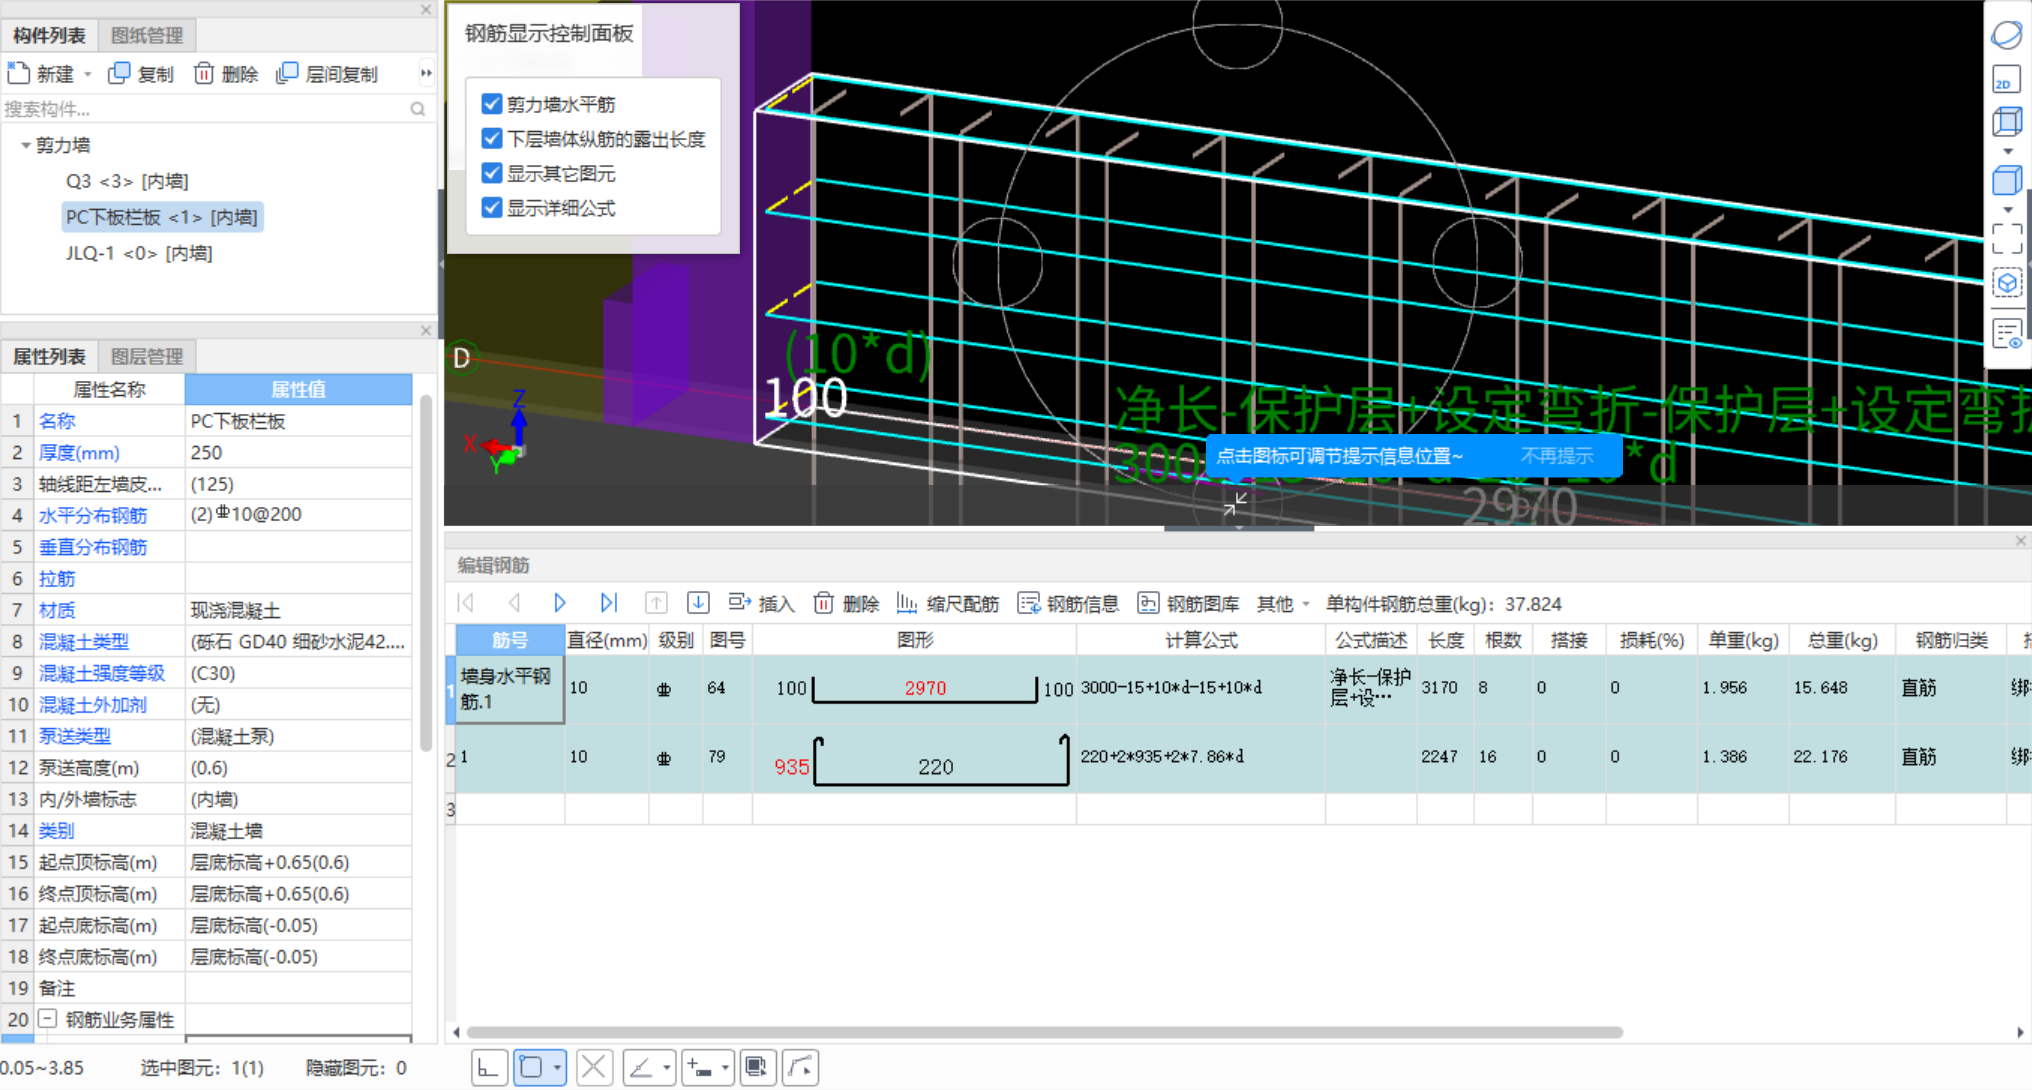Image resolution: width=2032 pixels, height=1090 pixels.
Task: Expand the component toolbar overflow arrow
Action: tap(426, 73)
